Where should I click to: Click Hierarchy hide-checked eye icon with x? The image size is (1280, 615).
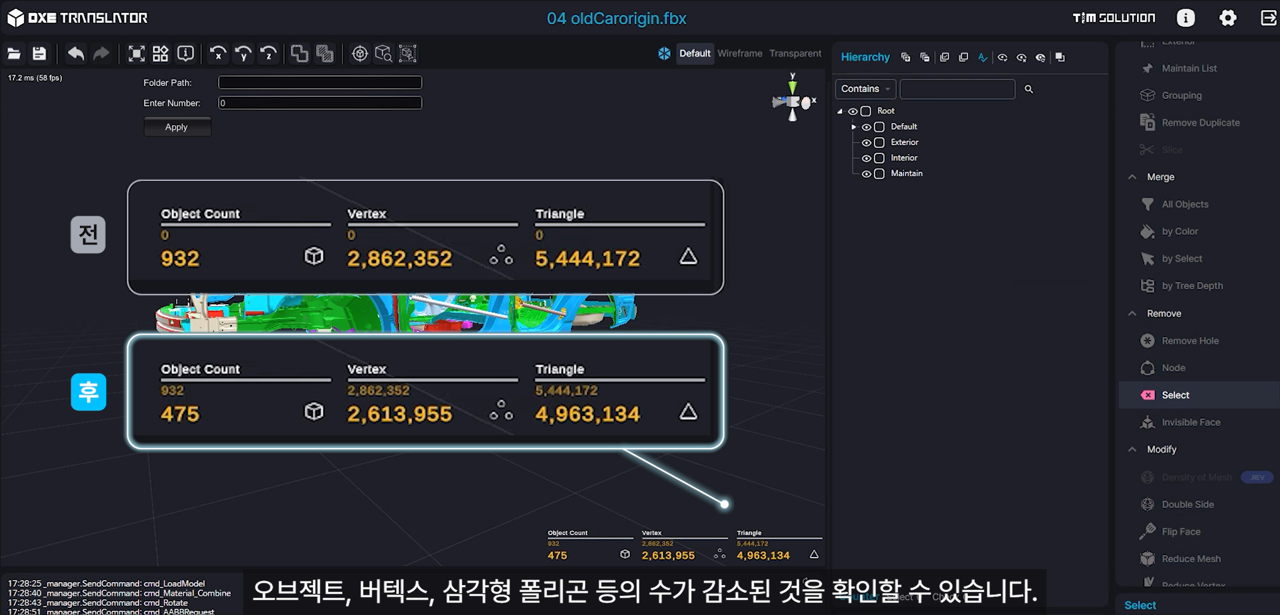(x=1021, y=58)
